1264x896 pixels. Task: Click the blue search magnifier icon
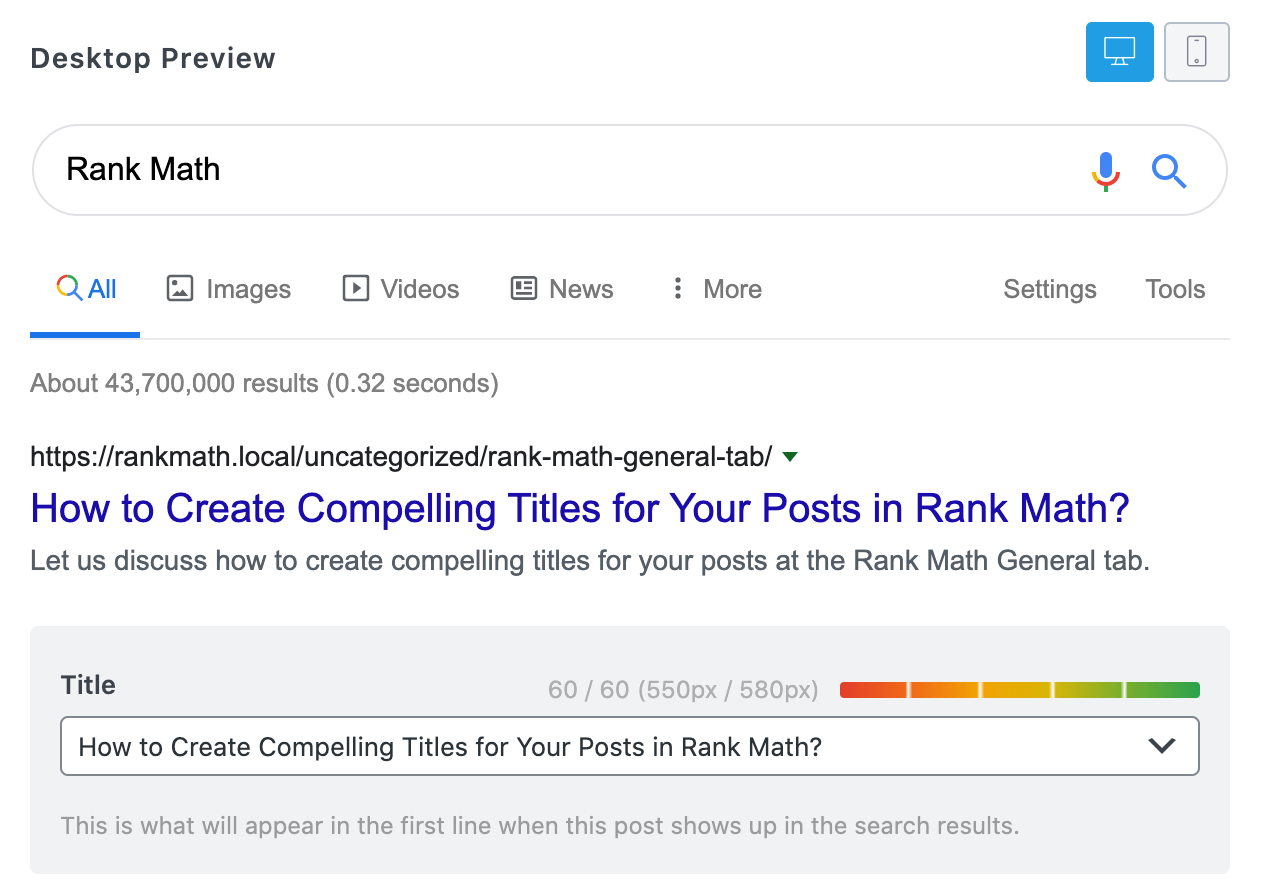(1168, 170)
